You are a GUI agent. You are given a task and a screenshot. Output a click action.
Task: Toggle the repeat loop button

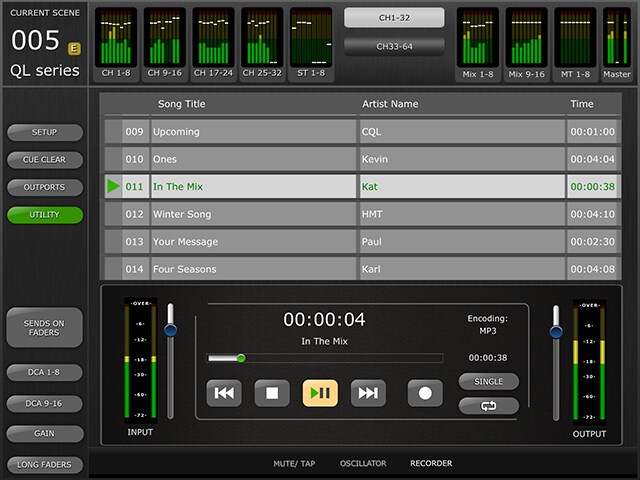pos(489,406)
